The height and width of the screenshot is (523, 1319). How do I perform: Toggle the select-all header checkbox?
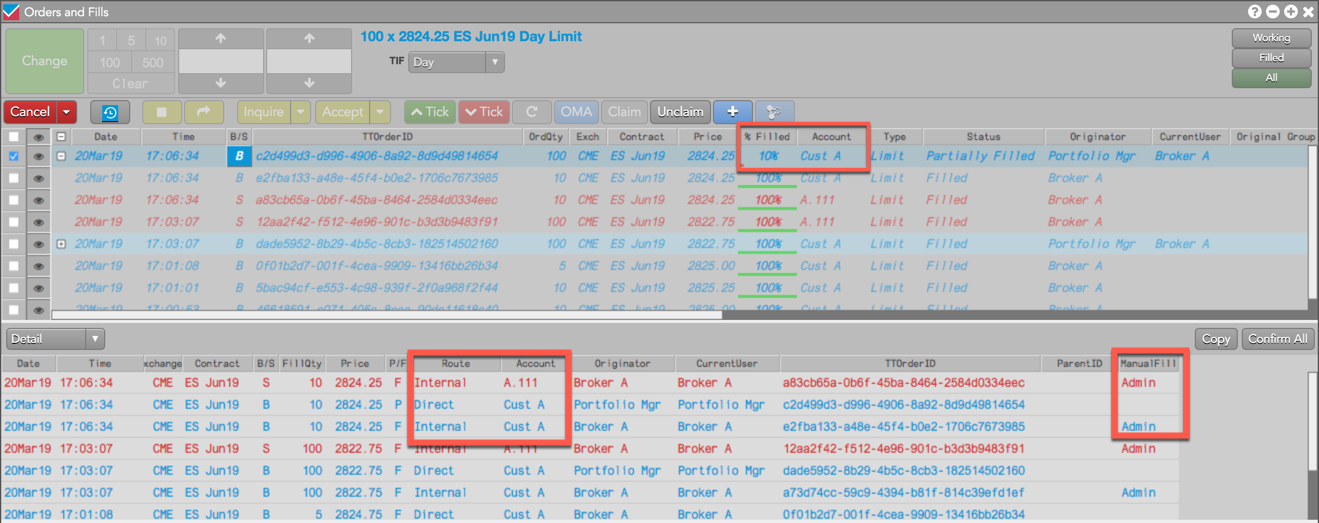click(x=13, y=137)
